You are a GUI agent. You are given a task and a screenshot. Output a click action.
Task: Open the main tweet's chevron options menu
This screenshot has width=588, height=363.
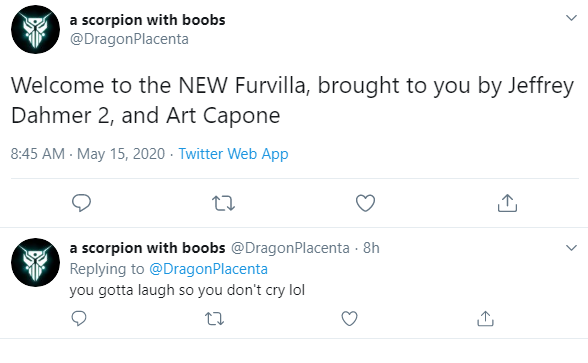click(571, 18)
